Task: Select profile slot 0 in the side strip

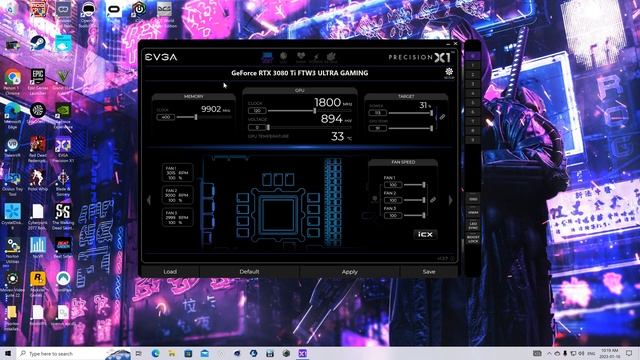Action: coord(473,56)
